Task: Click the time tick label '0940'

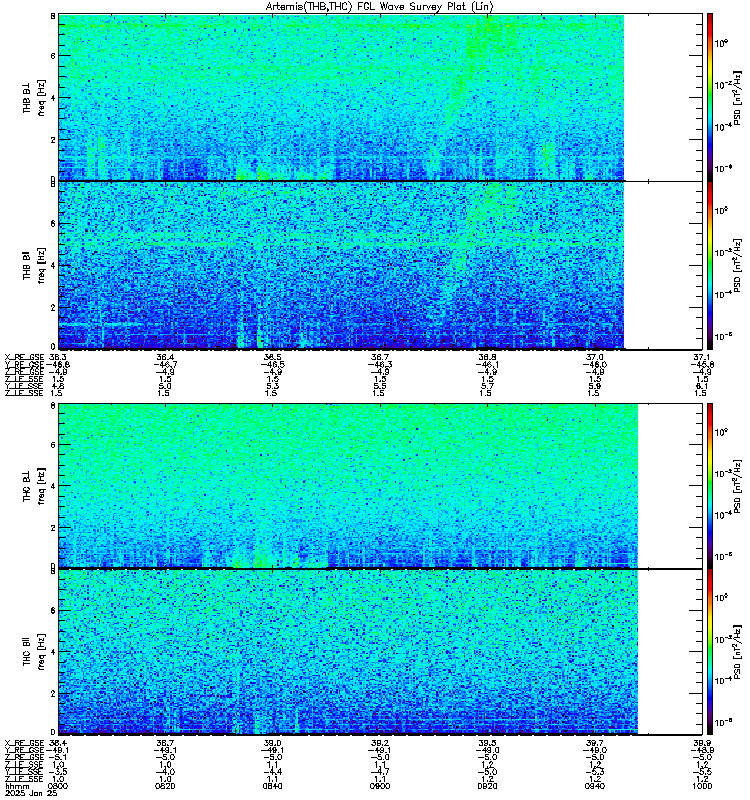Action: click(594, 786)
